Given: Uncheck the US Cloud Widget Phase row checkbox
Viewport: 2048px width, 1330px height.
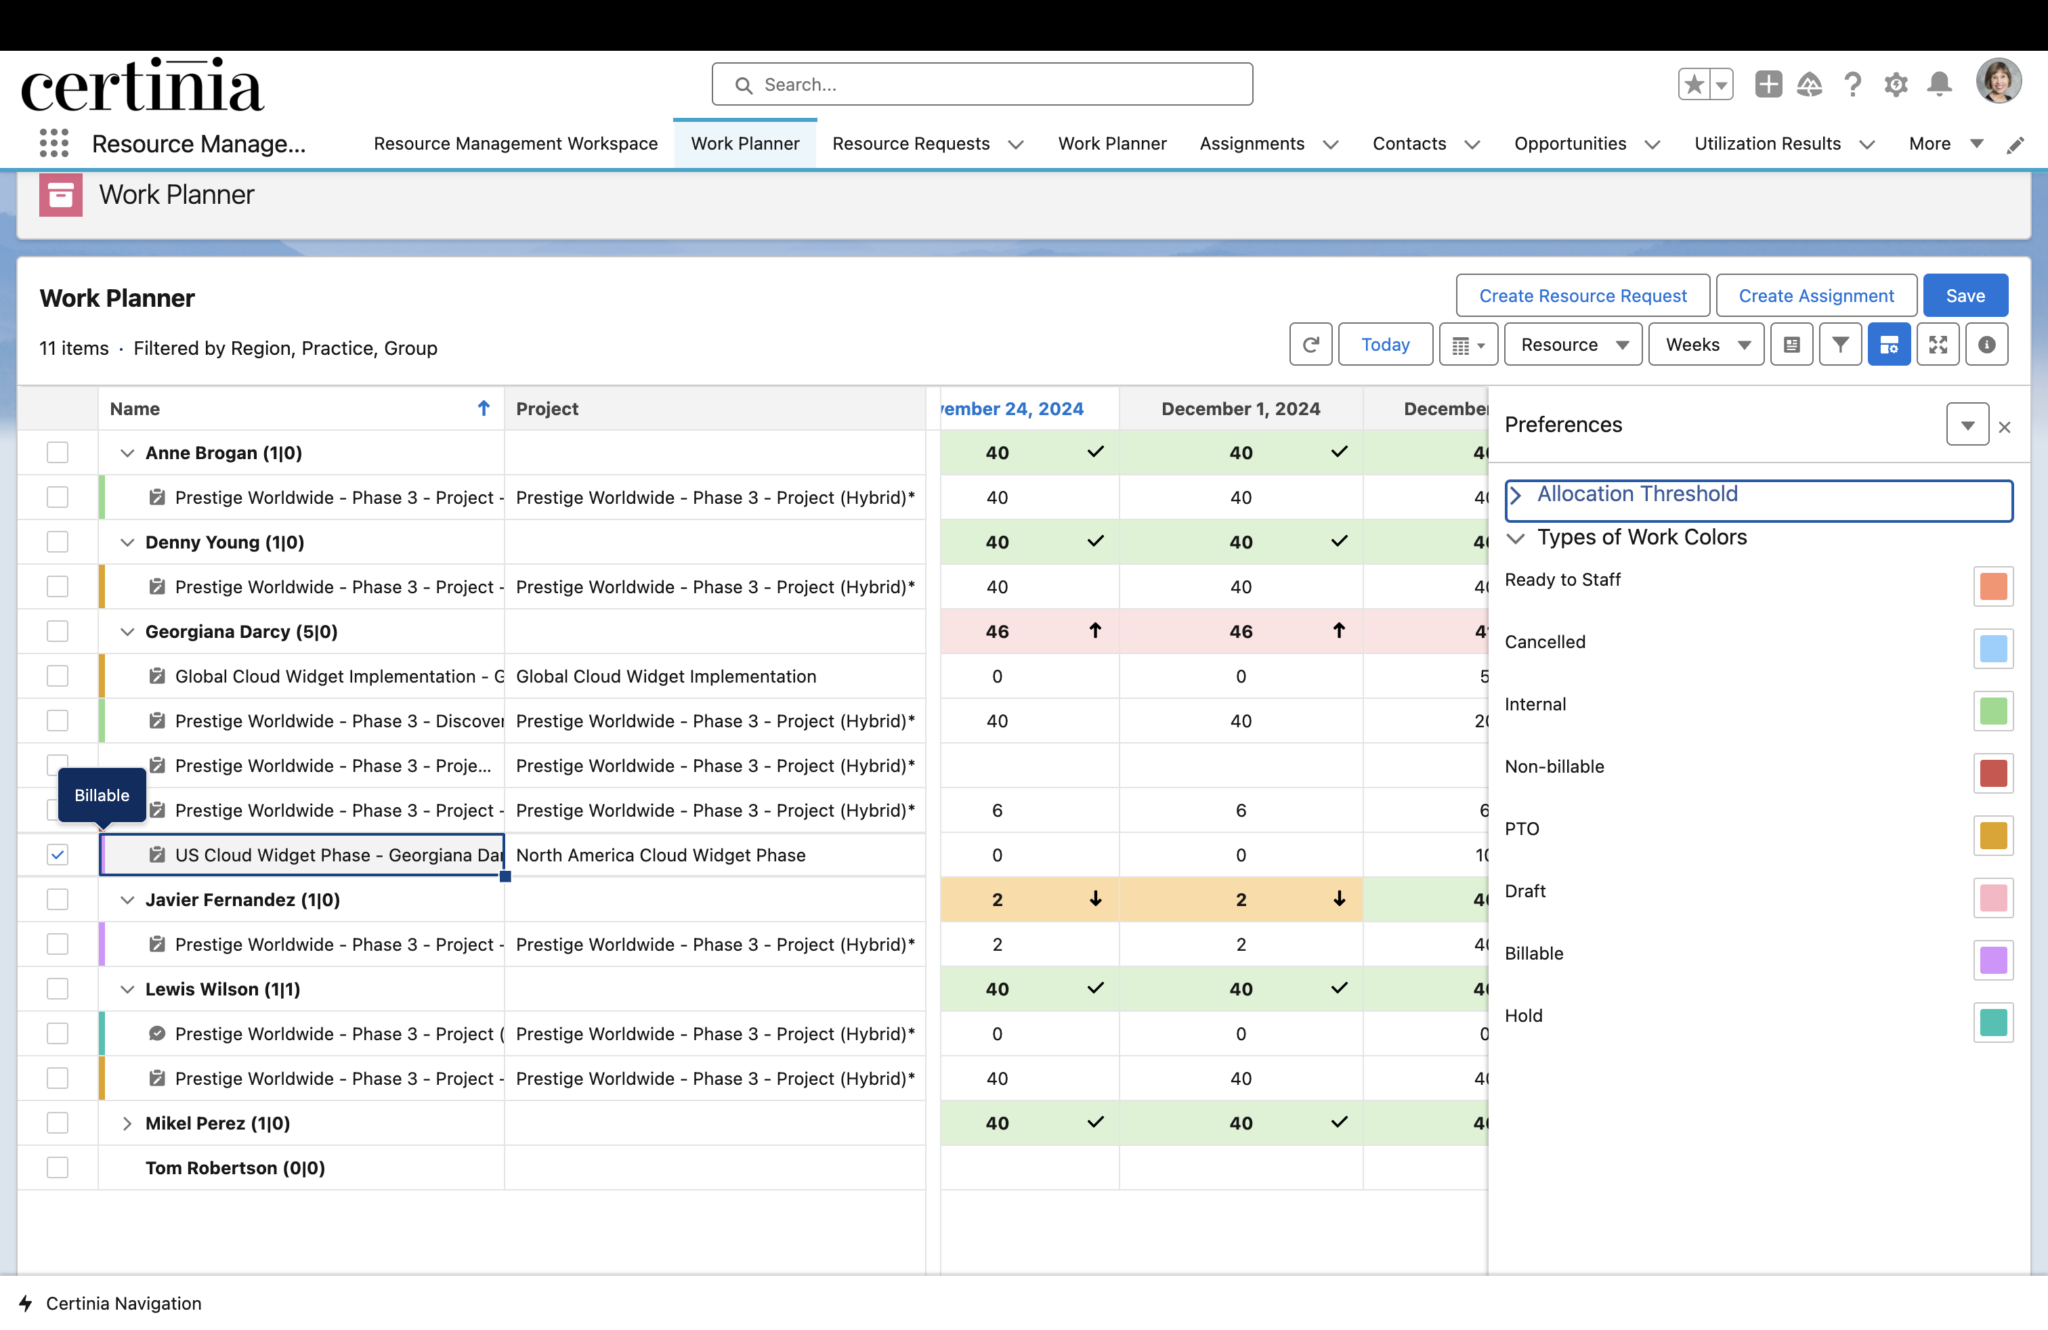Looking at the screenshot, I should tap(57, 855).
